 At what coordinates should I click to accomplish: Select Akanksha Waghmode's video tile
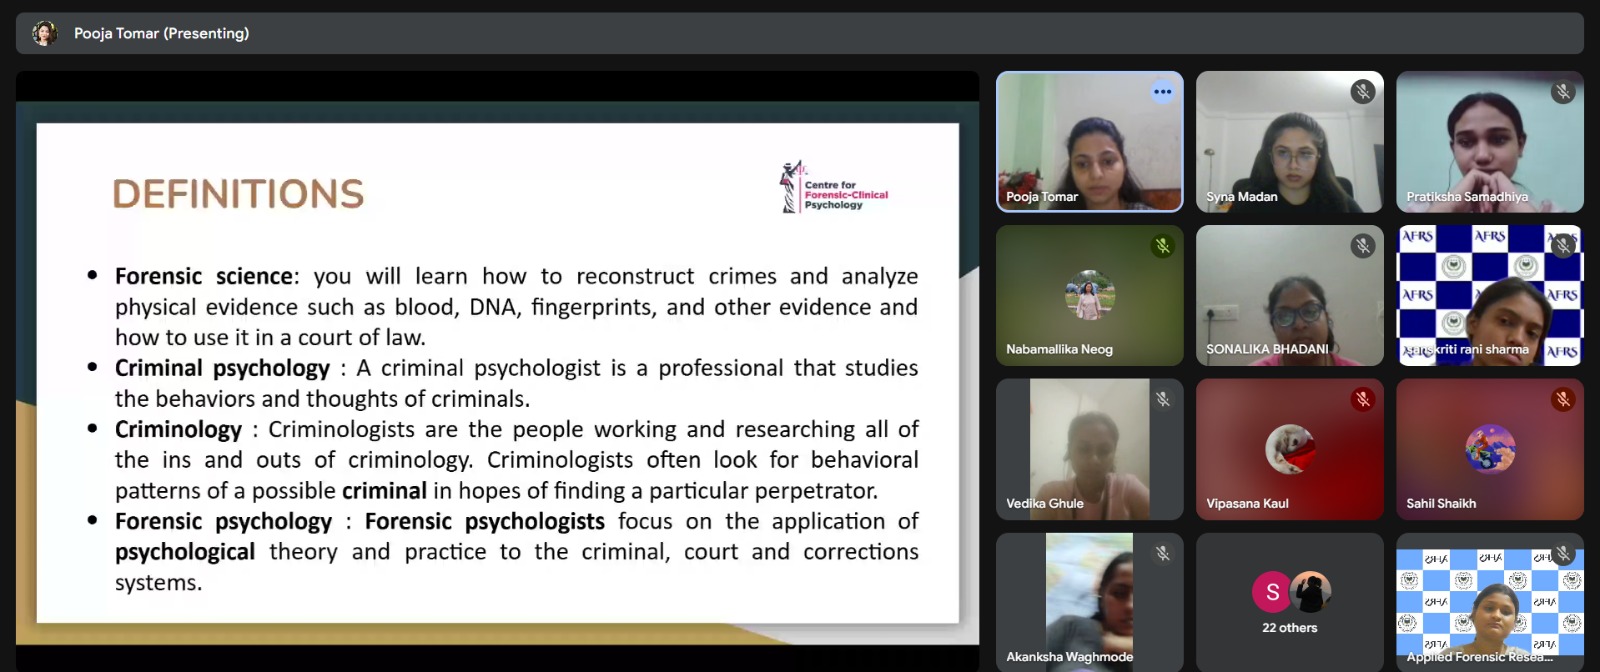pos(1090,602)
